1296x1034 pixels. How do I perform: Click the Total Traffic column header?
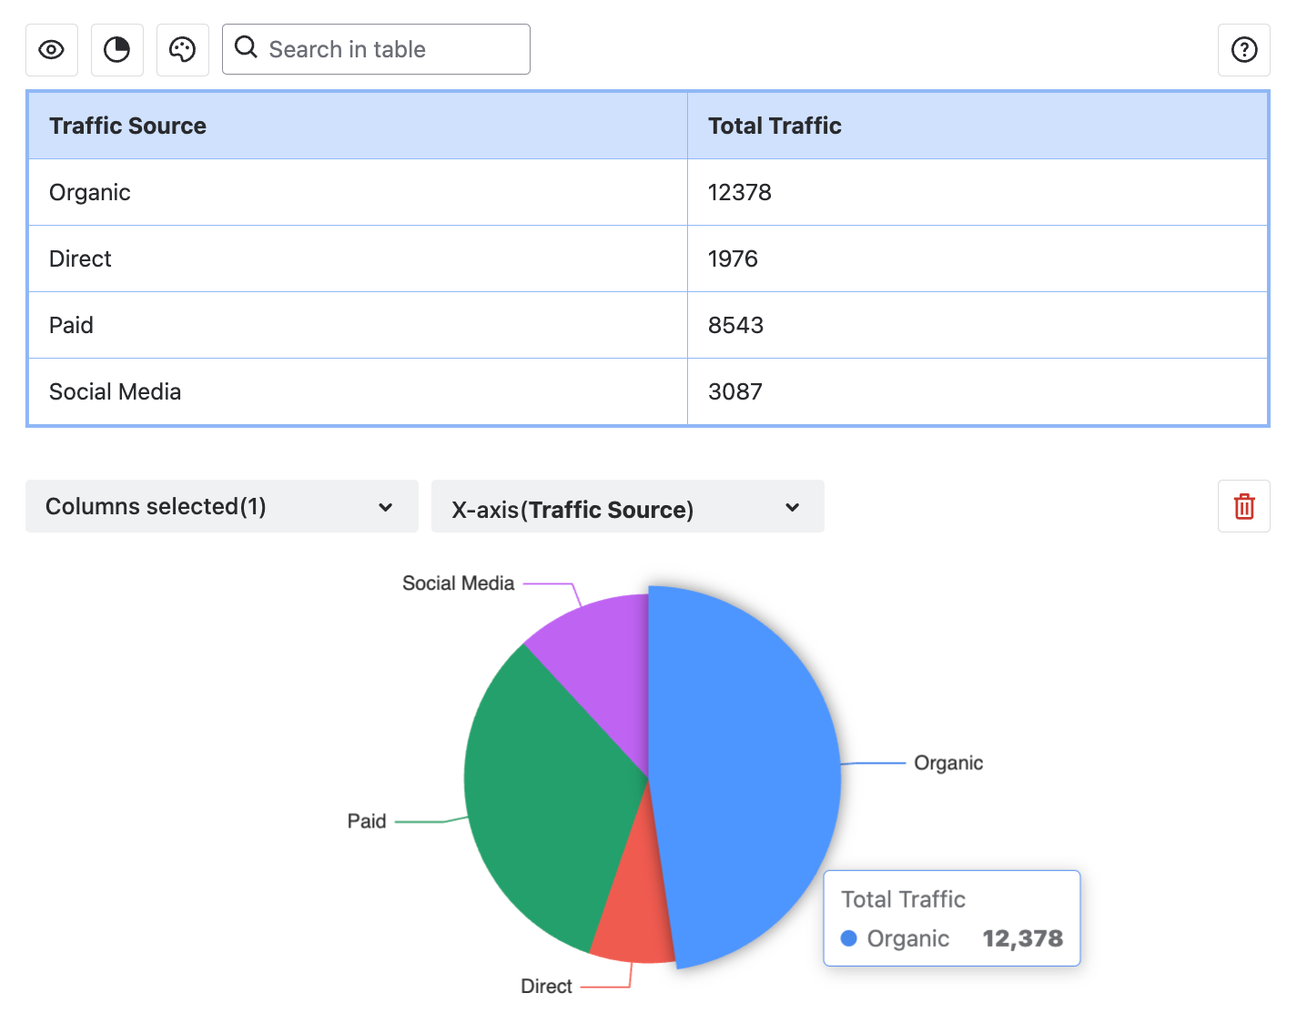[x=978, y=126]
